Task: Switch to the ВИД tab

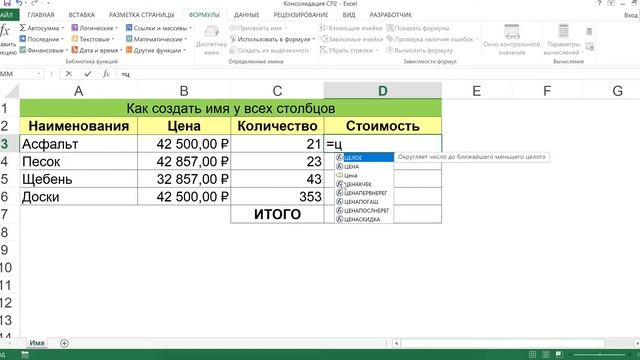Action: pyautogui.click(x=349, y=15)
